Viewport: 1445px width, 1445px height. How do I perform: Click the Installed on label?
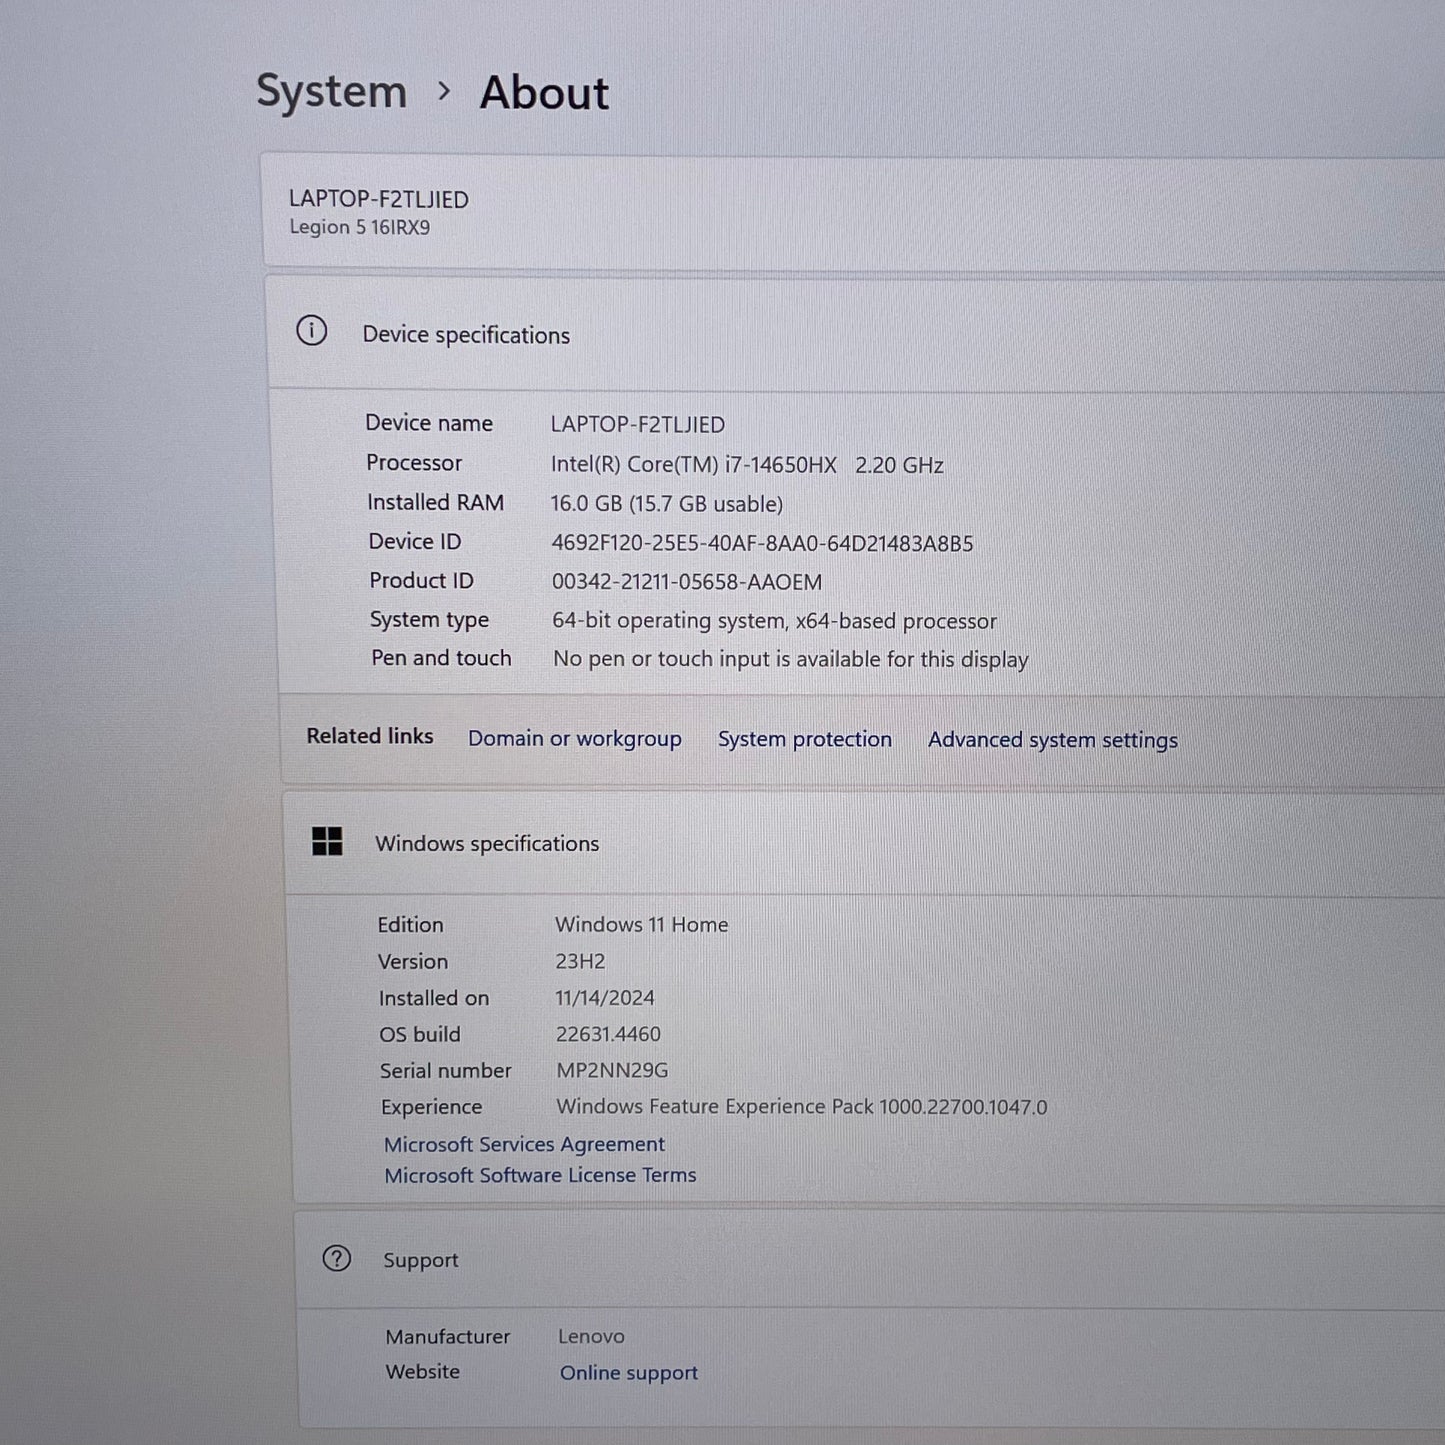[x=434, y=998]
